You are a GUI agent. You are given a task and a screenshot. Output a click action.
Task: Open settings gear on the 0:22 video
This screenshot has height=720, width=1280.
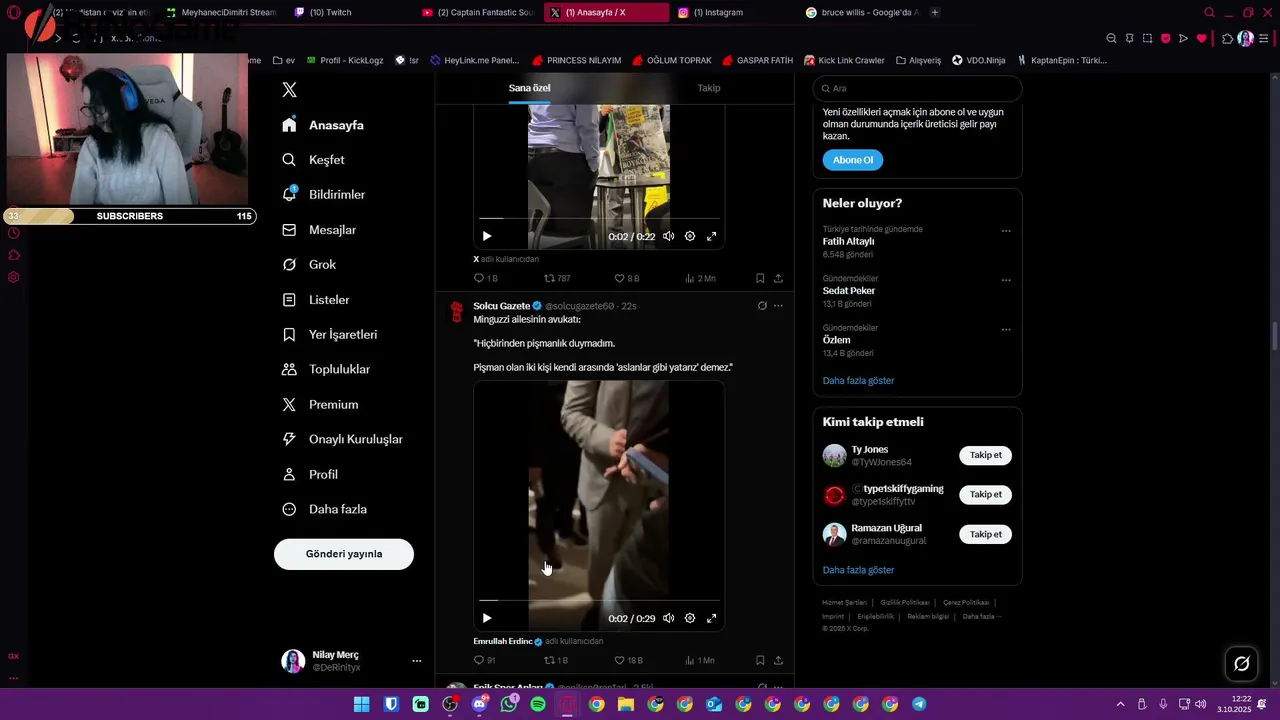tap(690, 236)
